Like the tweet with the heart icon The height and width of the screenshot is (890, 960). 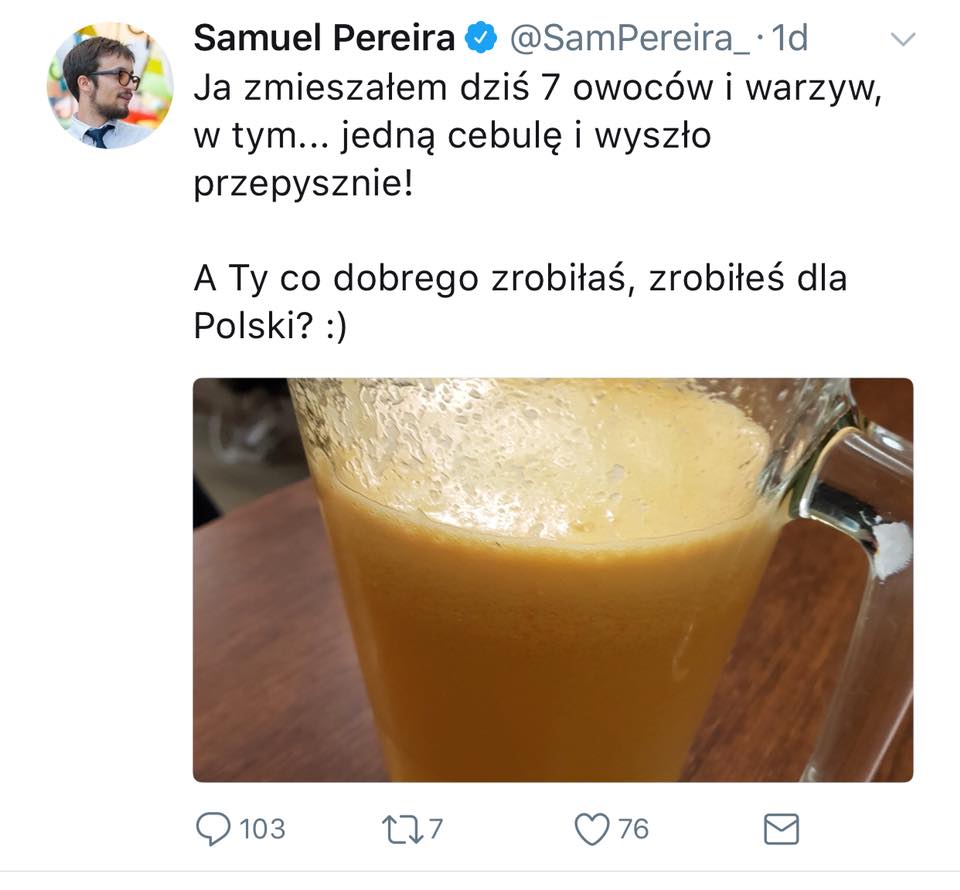click(592, 829)
